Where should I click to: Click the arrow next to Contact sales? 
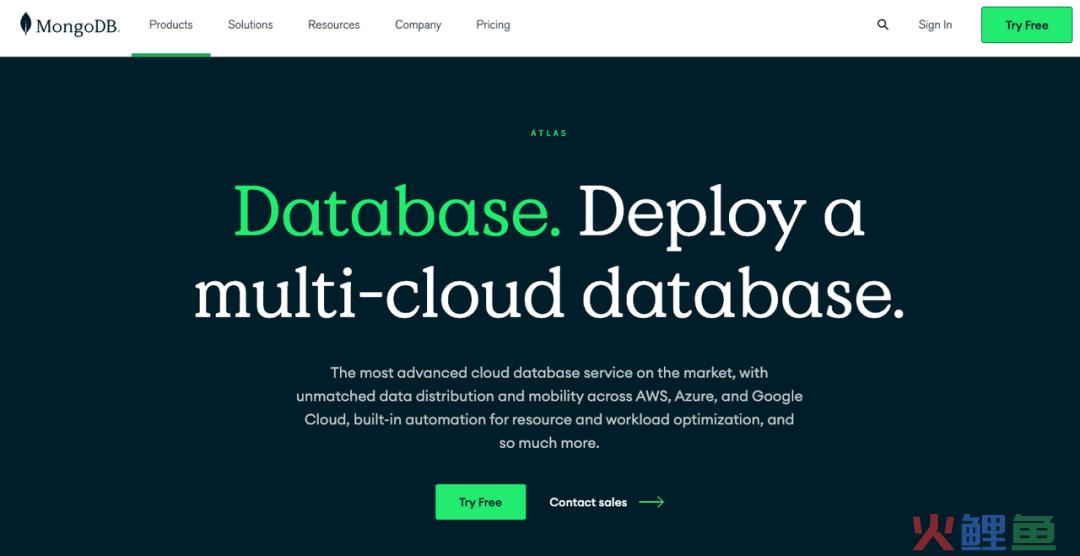click(652, 502)
